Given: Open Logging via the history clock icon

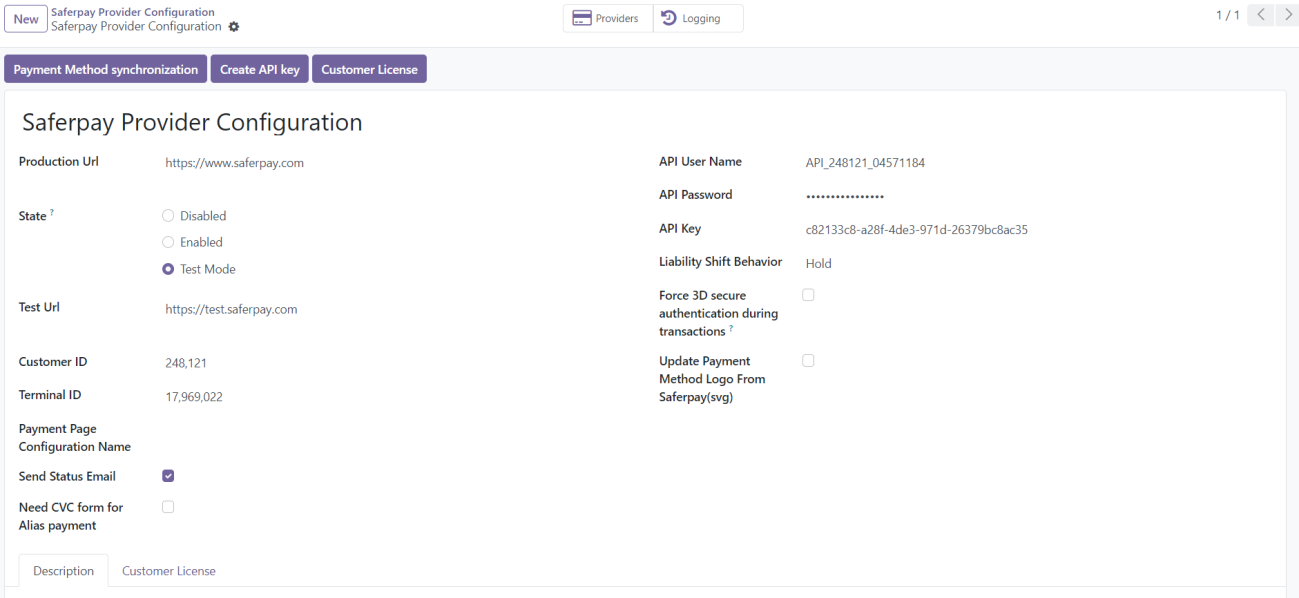Looking at the screenshot, I should pos(669,19).
